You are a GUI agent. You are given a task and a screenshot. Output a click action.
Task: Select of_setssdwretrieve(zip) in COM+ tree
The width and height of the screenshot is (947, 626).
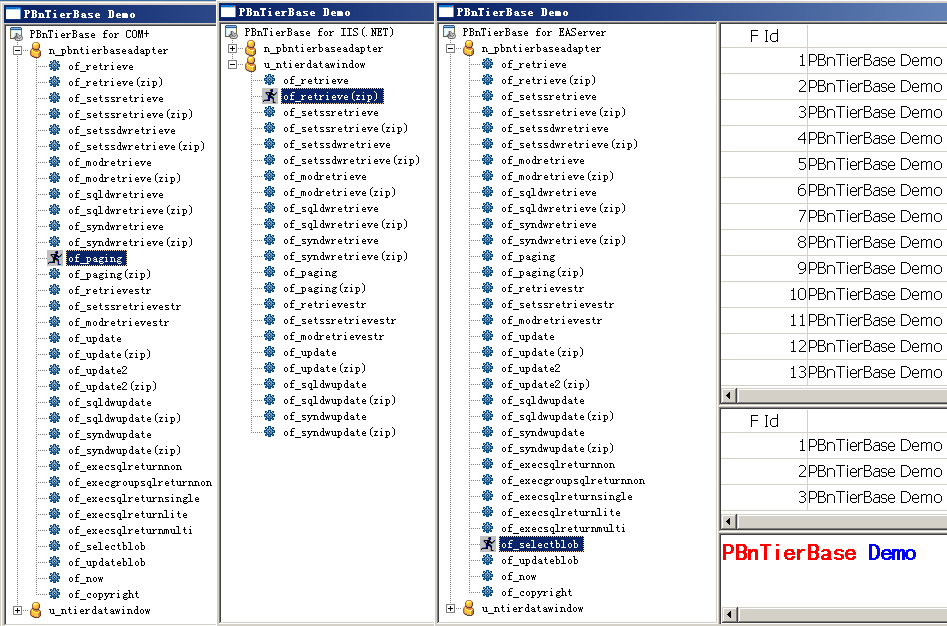(x=136, y=146)
